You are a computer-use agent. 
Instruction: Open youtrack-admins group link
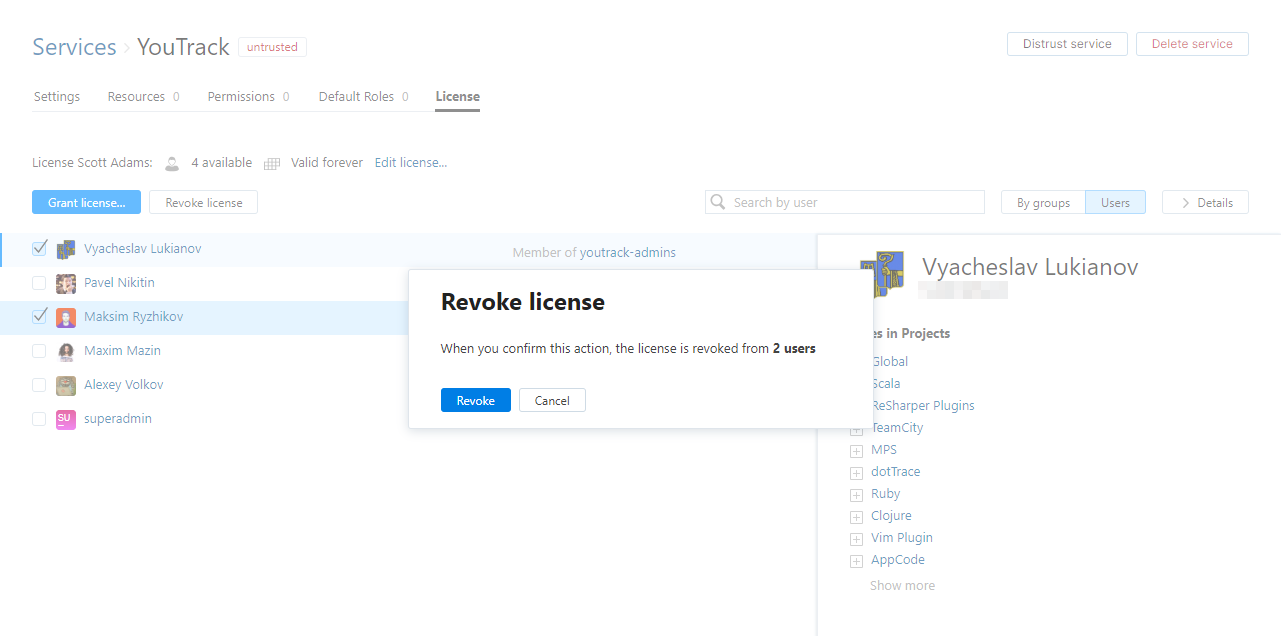[628, 253]
